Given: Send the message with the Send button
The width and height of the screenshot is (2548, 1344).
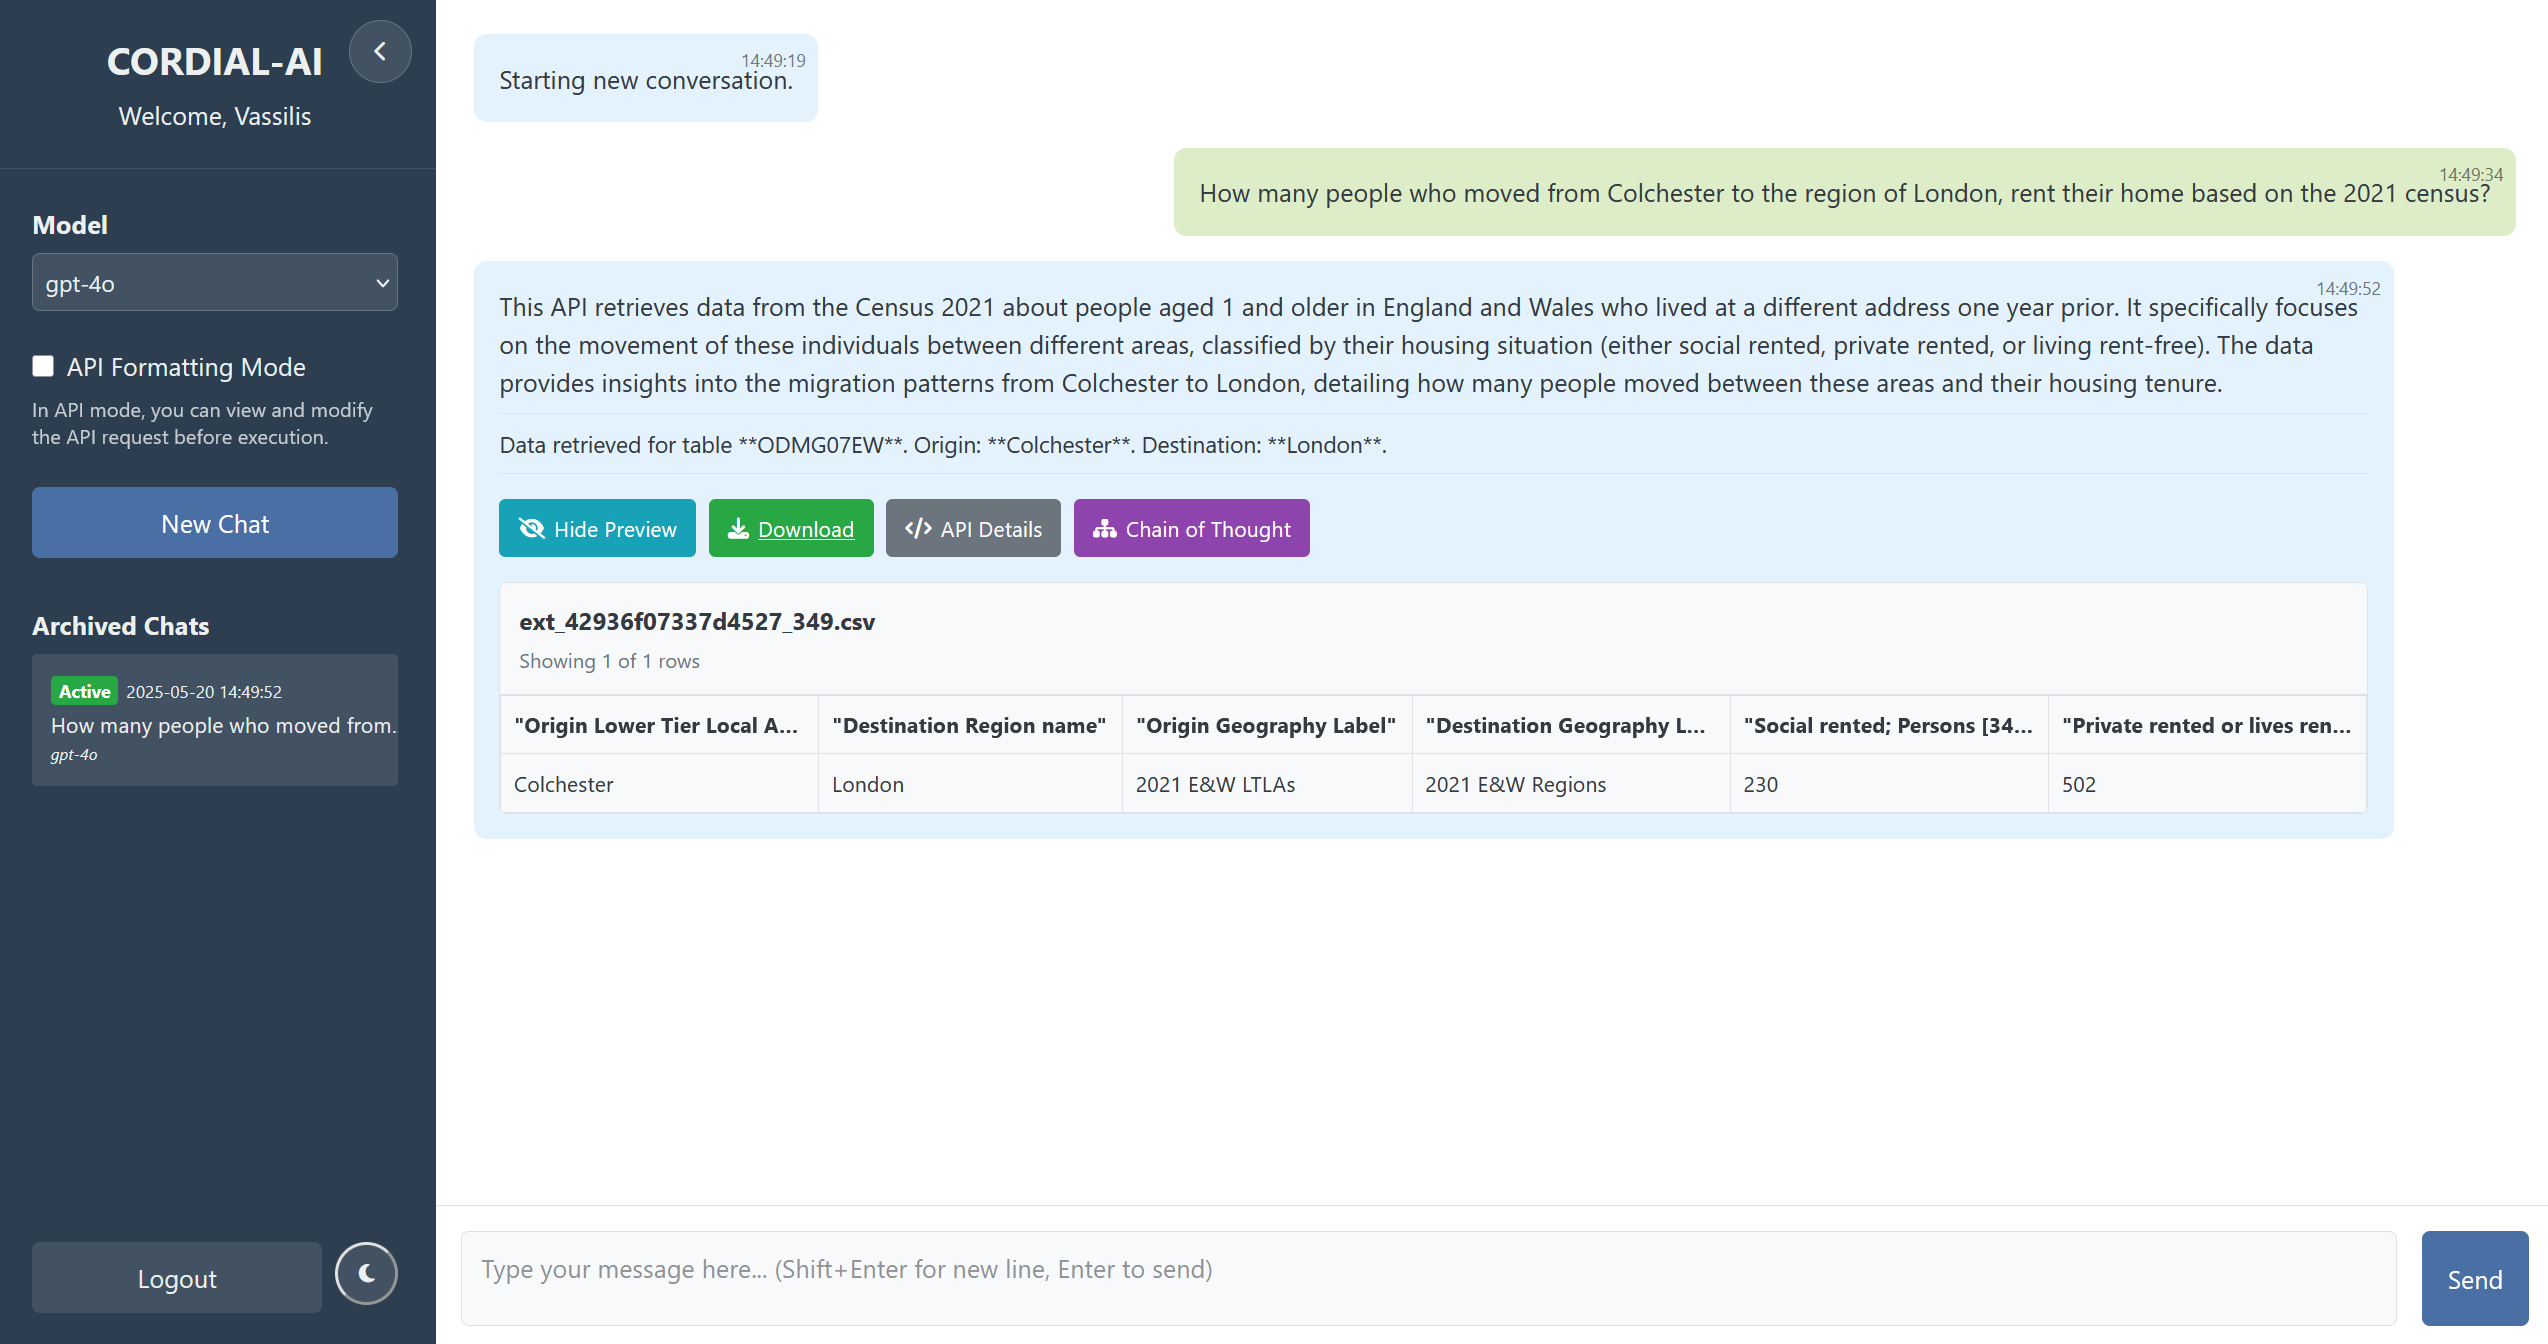Looking at the screenshot, I should pyautogui.click(x=2474, y=1279).
